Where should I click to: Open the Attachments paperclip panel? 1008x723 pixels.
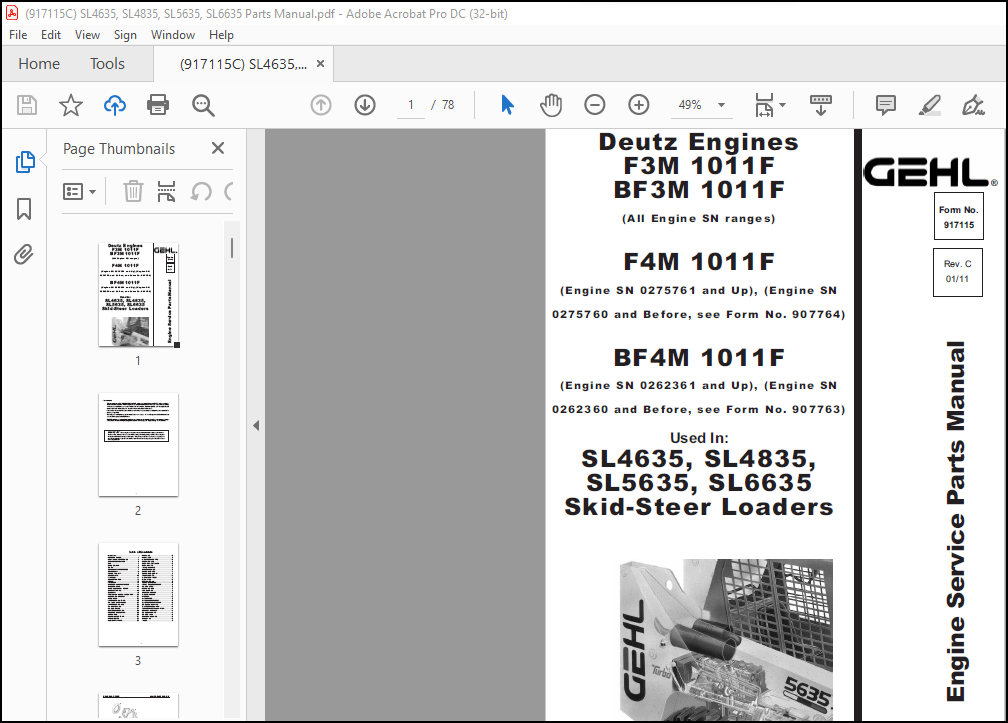24,254
